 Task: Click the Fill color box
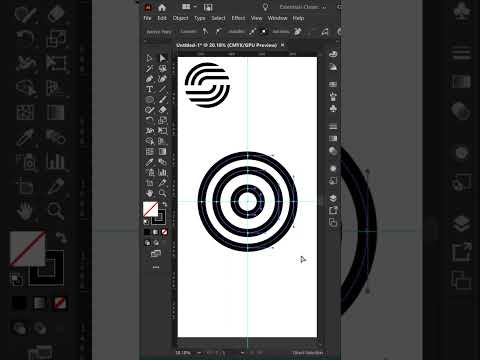click(x=150, y=209)
